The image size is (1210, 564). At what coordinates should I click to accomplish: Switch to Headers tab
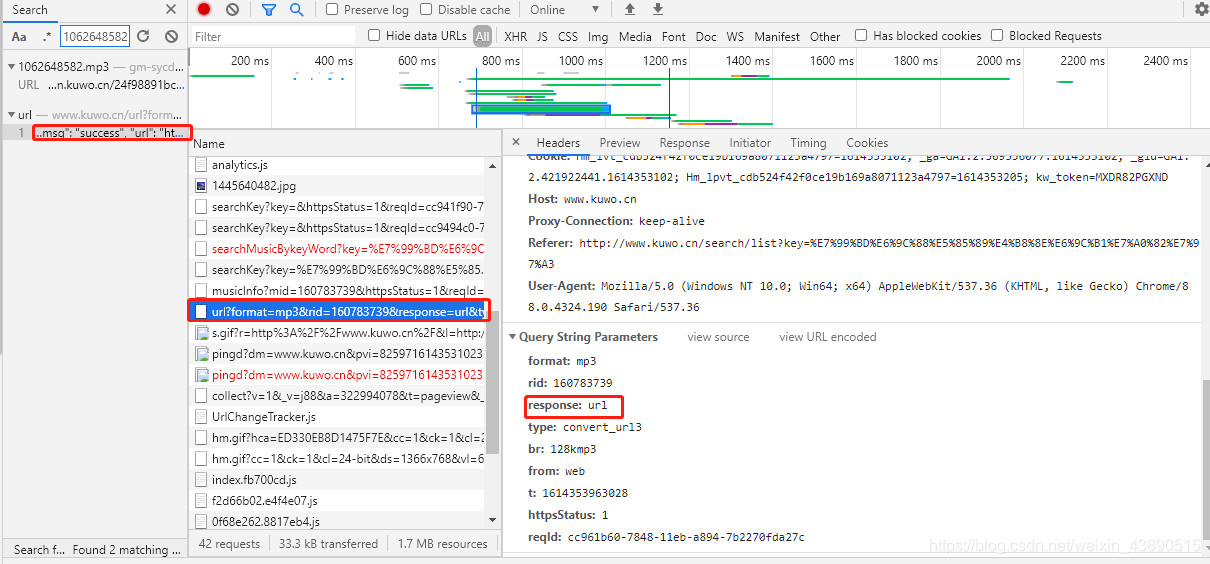(558, 143)
